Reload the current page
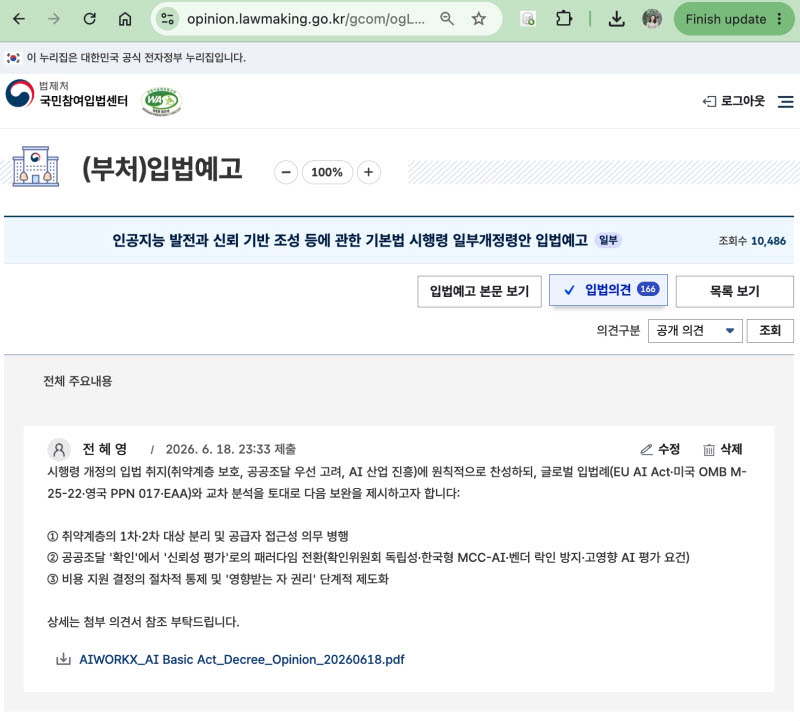800x721 pixels. point(90,19)
